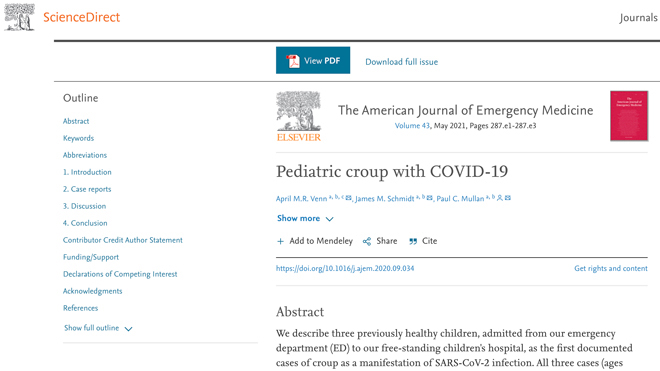Click the Elsevier tree logo at top left
This screenshot has height=371, width=660.
pyautogui.click(x=19, y=17)
